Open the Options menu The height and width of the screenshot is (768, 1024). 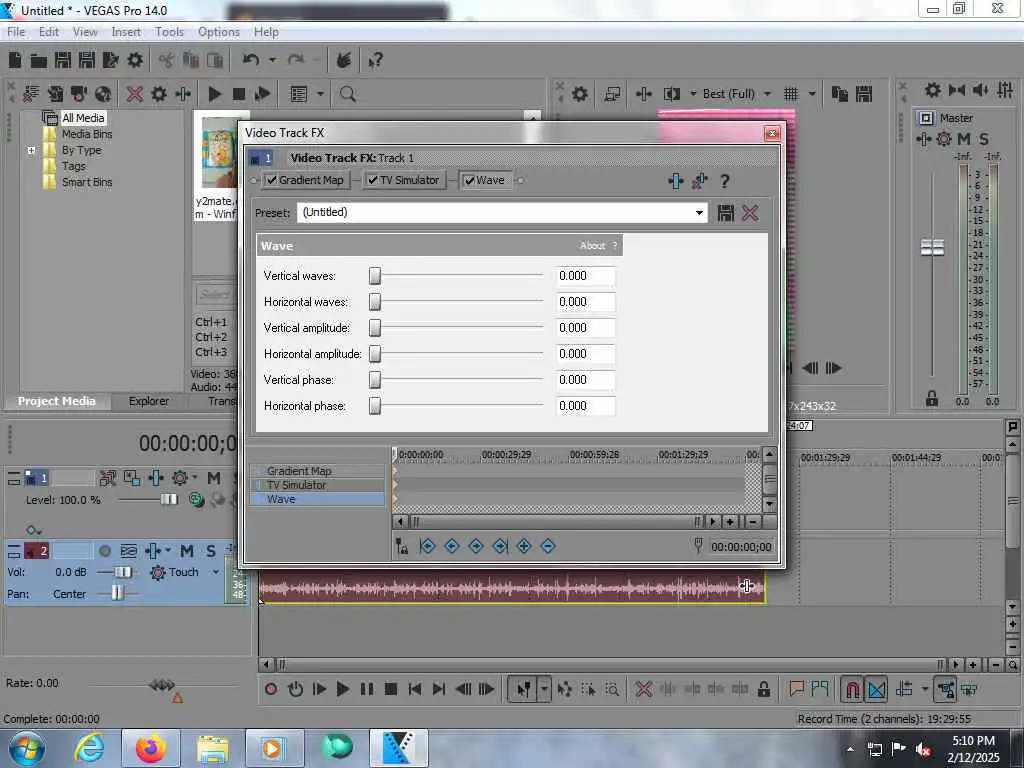tap(219, 31)
